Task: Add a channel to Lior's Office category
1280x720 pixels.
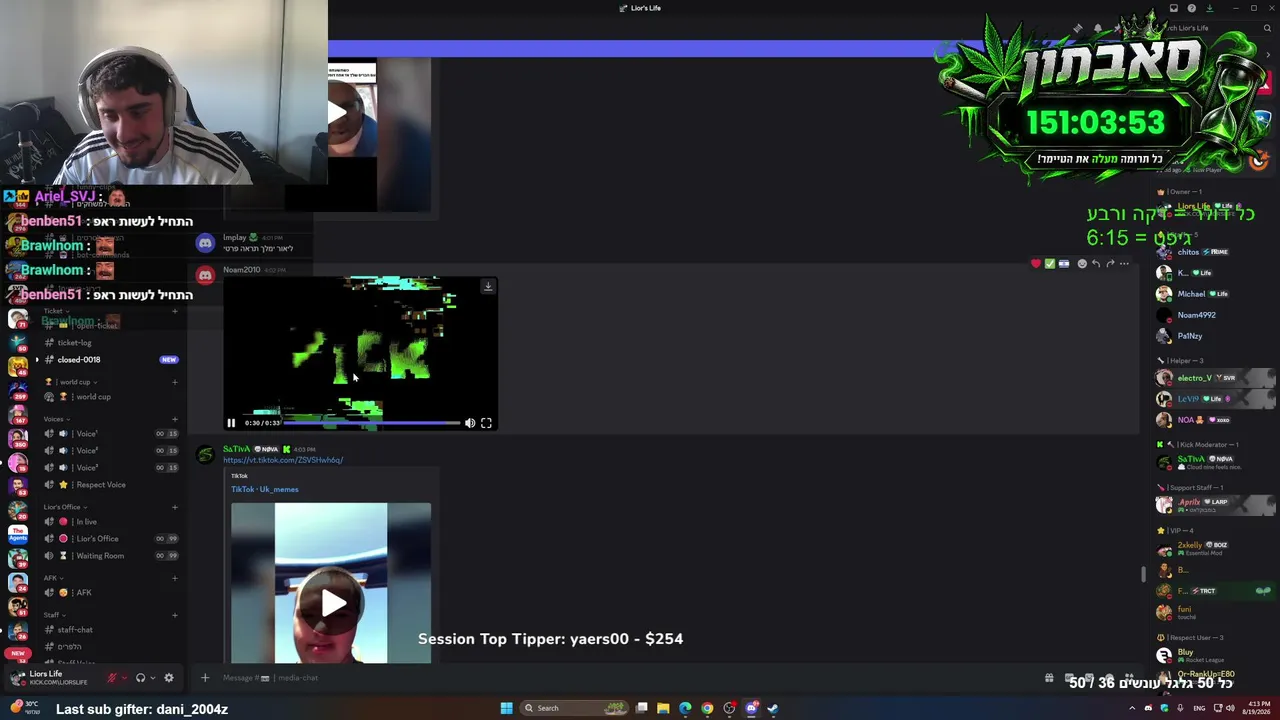Action: 175,507
